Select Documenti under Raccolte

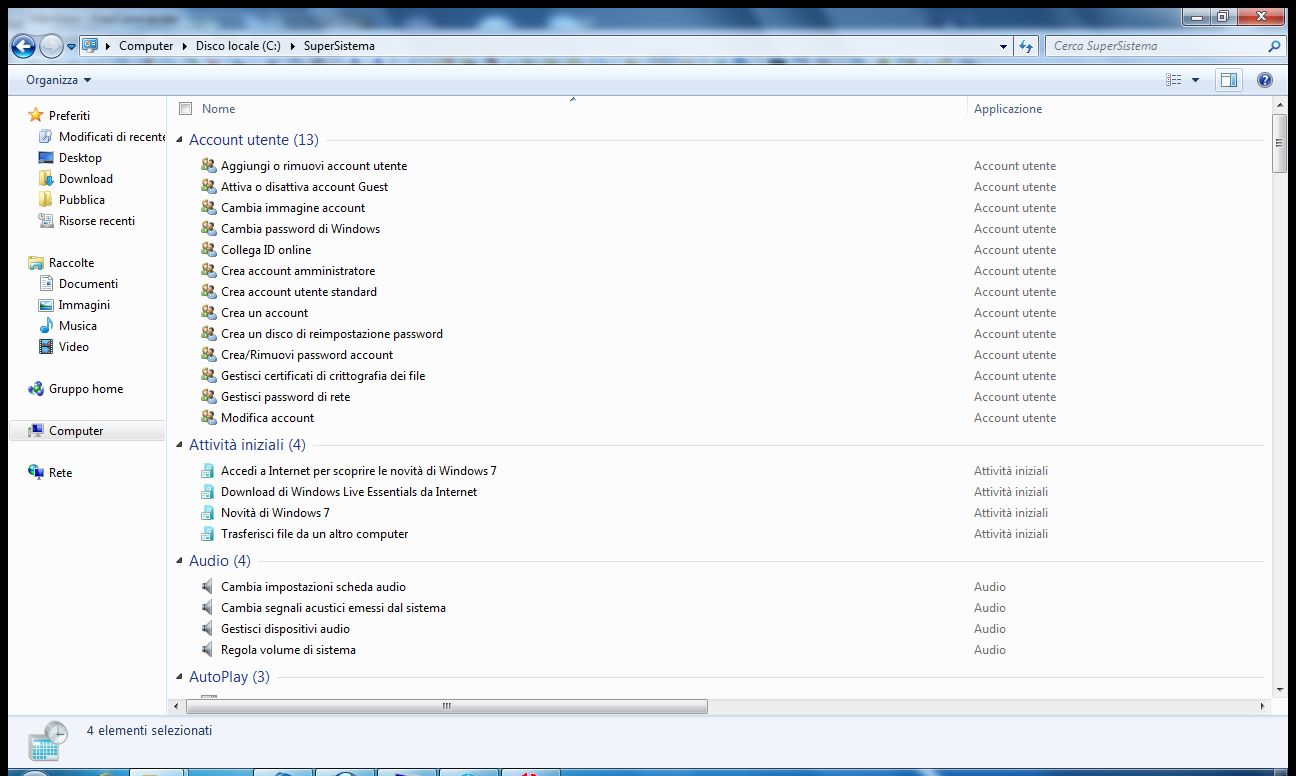88,284
